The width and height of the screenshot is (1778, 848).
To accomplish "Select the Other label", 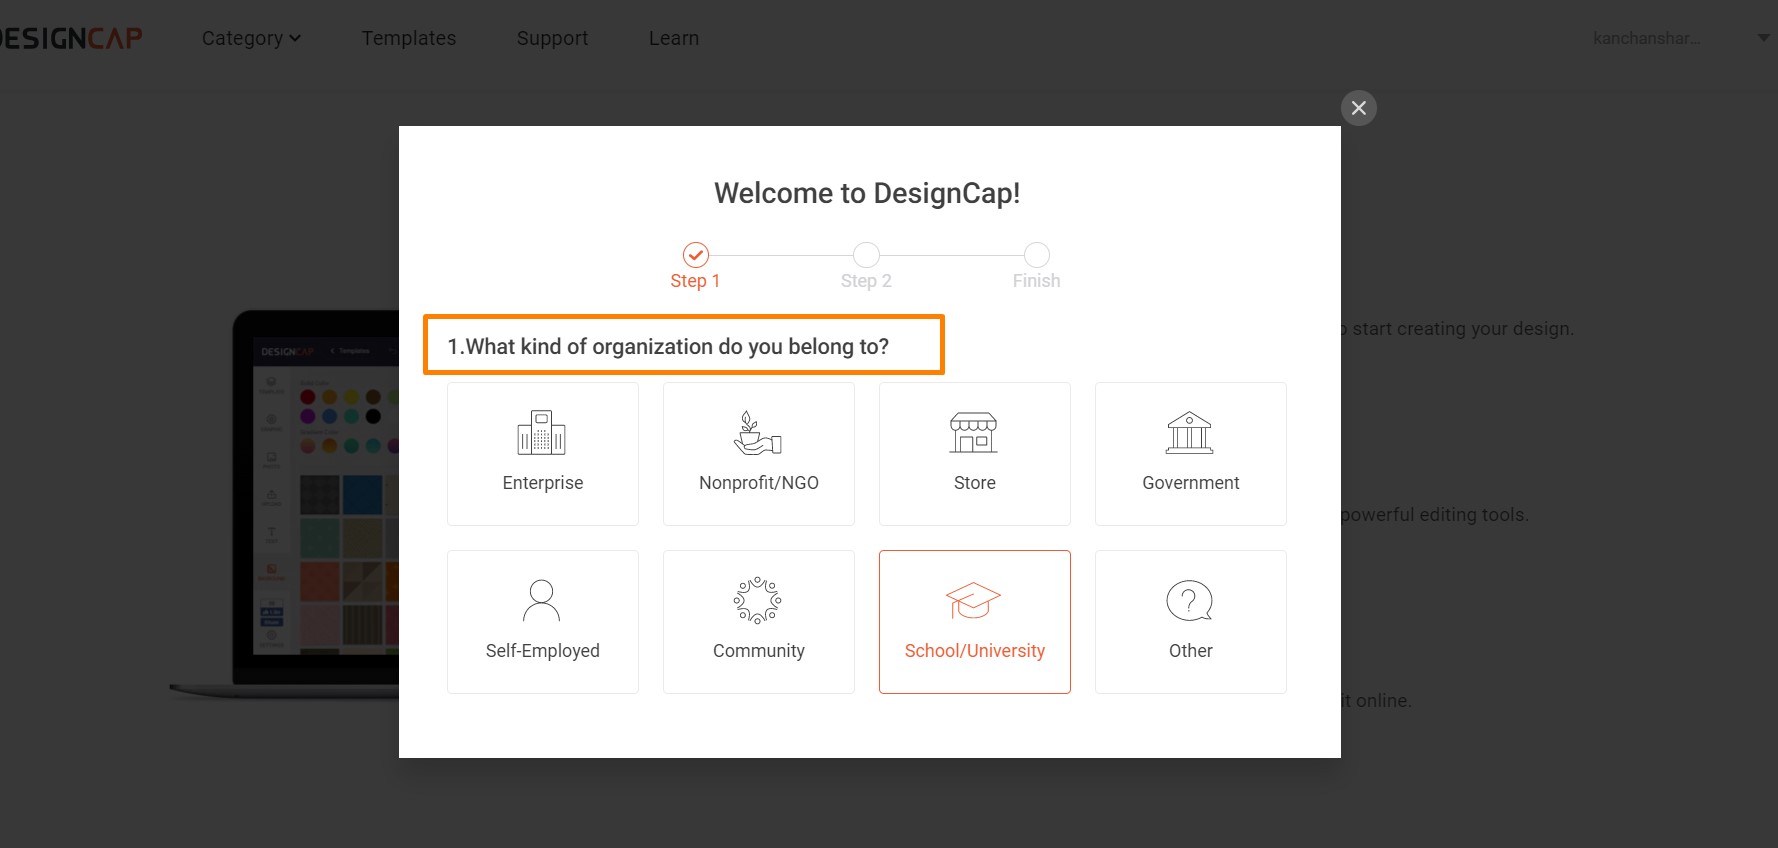I will point(1191,651).
